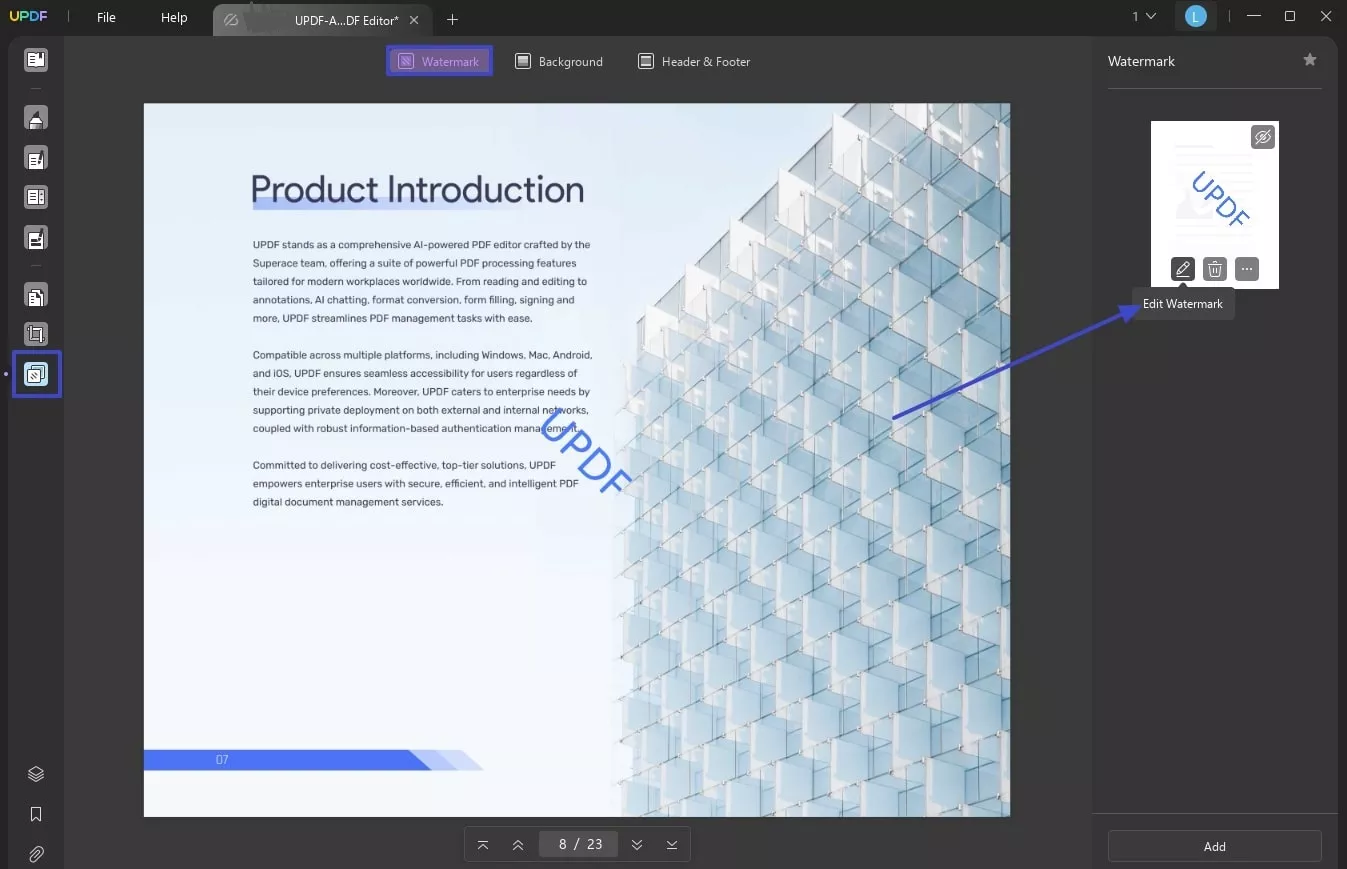Go to last page arrow
Image resolution: width=1347 pixels, height=869 pixels.
[672, 845]
